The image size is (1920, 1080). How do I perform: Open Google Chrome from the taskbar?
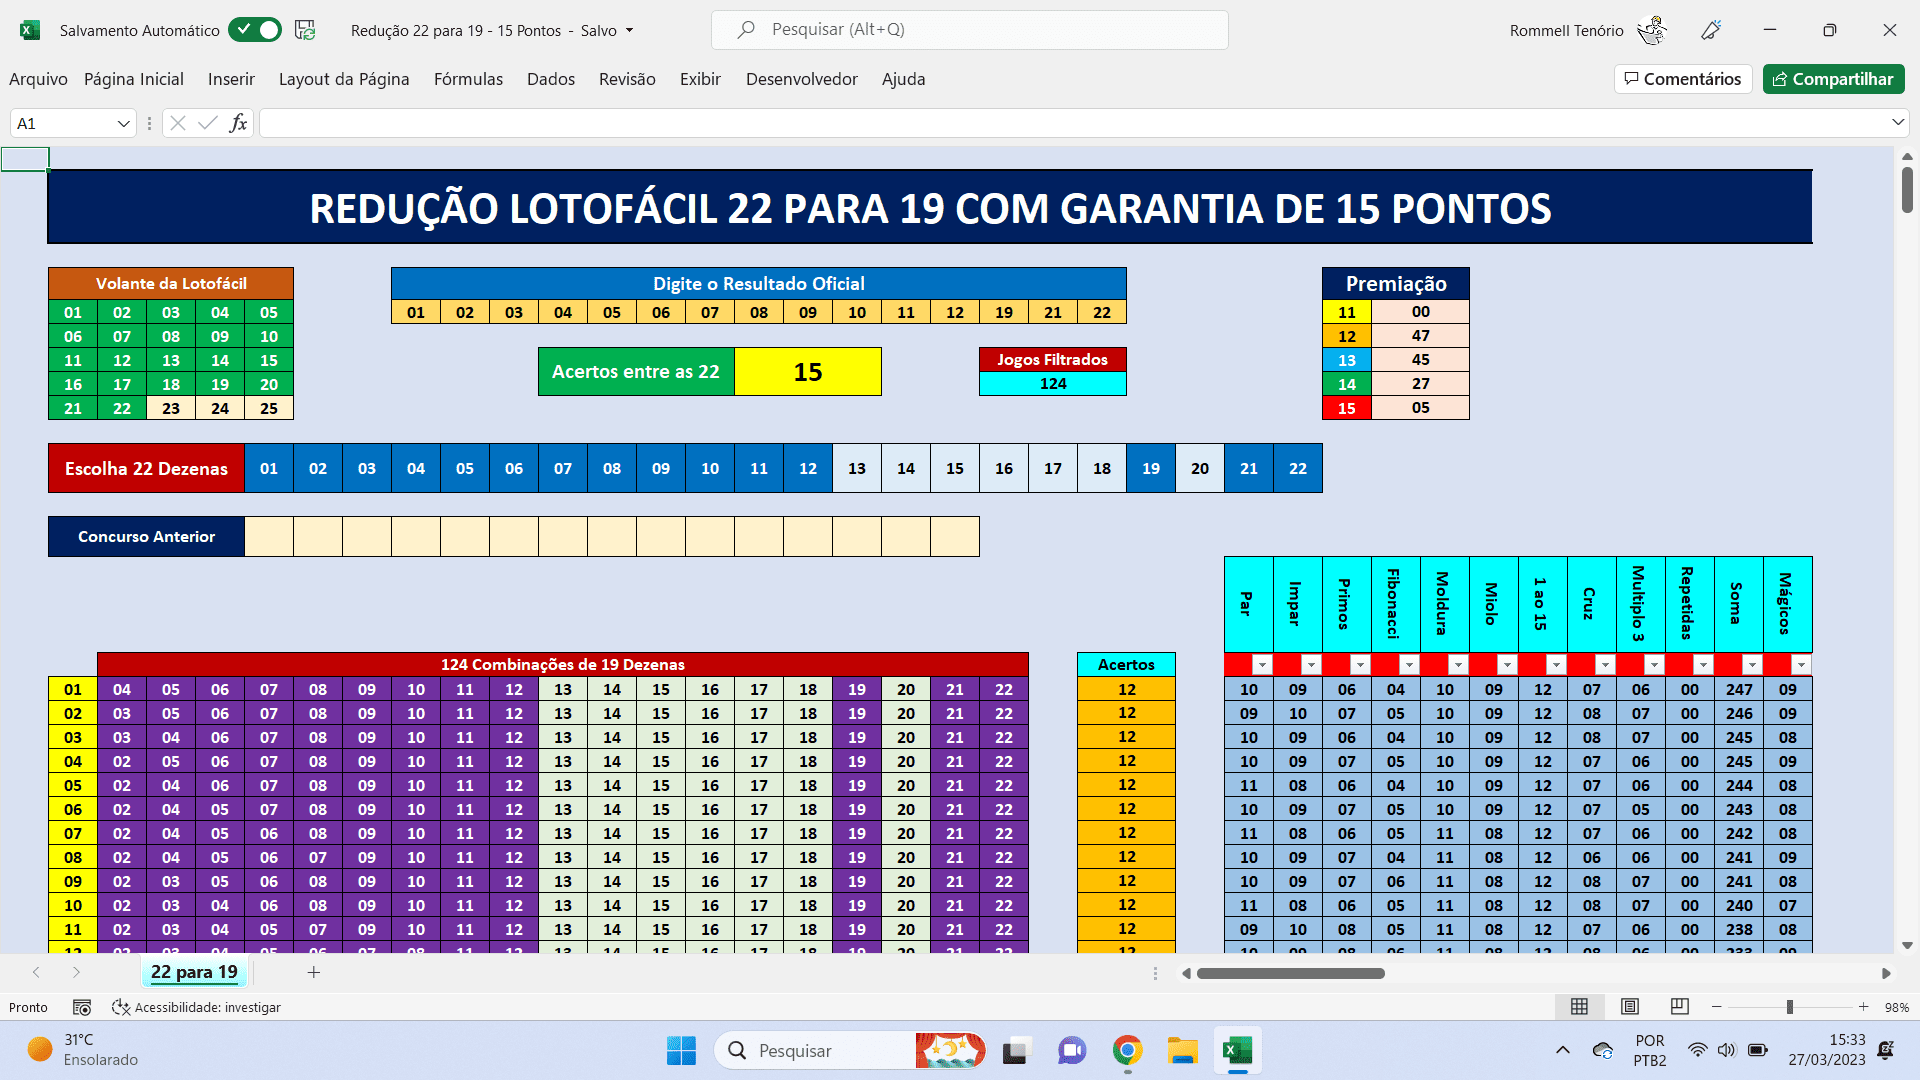tap(1127, 1051)
